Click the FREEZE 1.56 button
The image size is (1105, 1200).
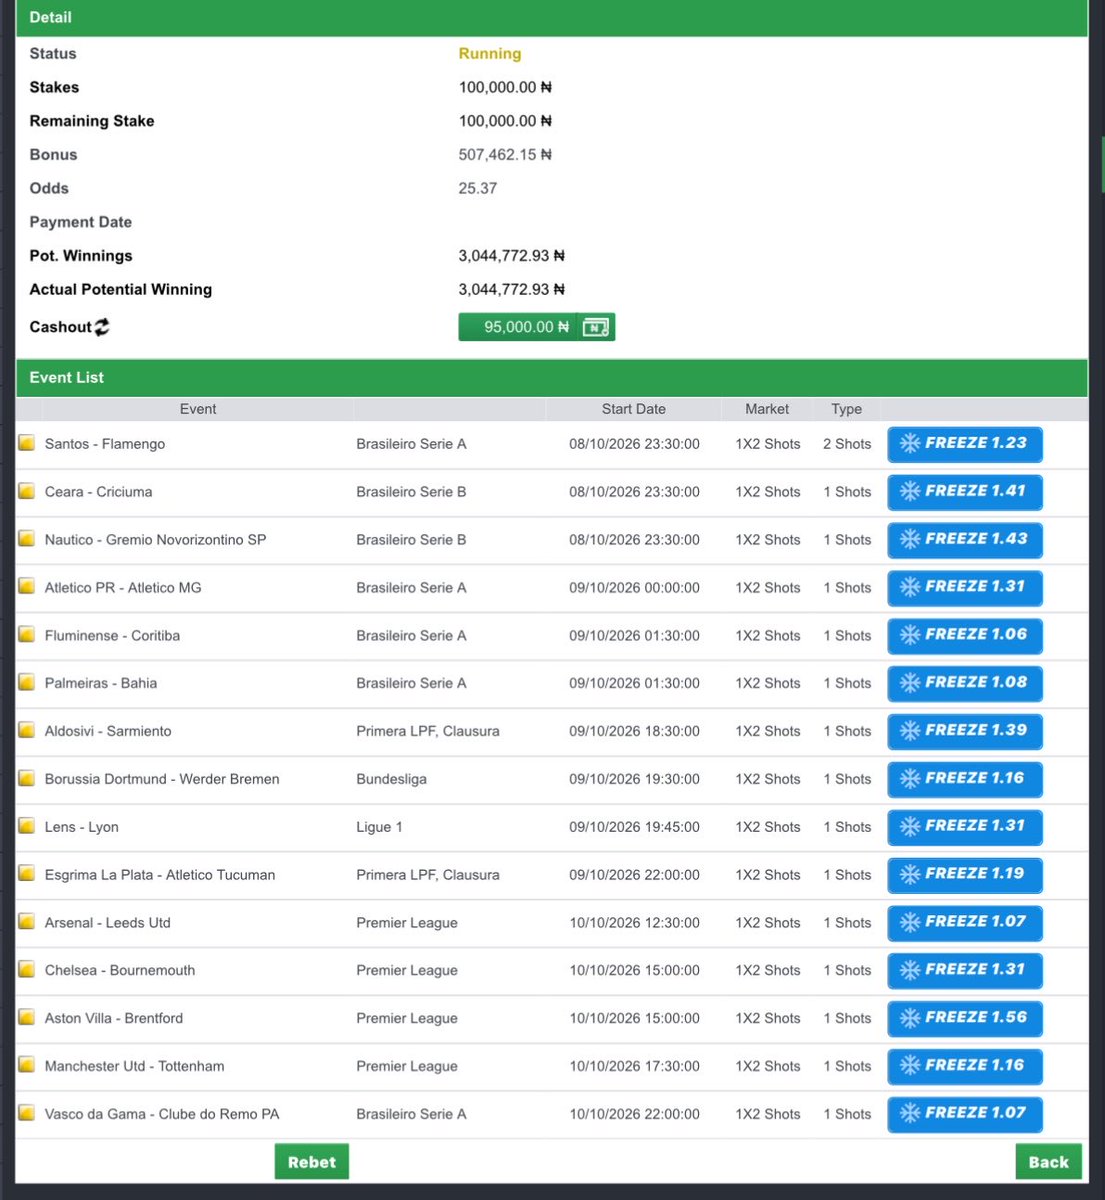[965, 1018]
